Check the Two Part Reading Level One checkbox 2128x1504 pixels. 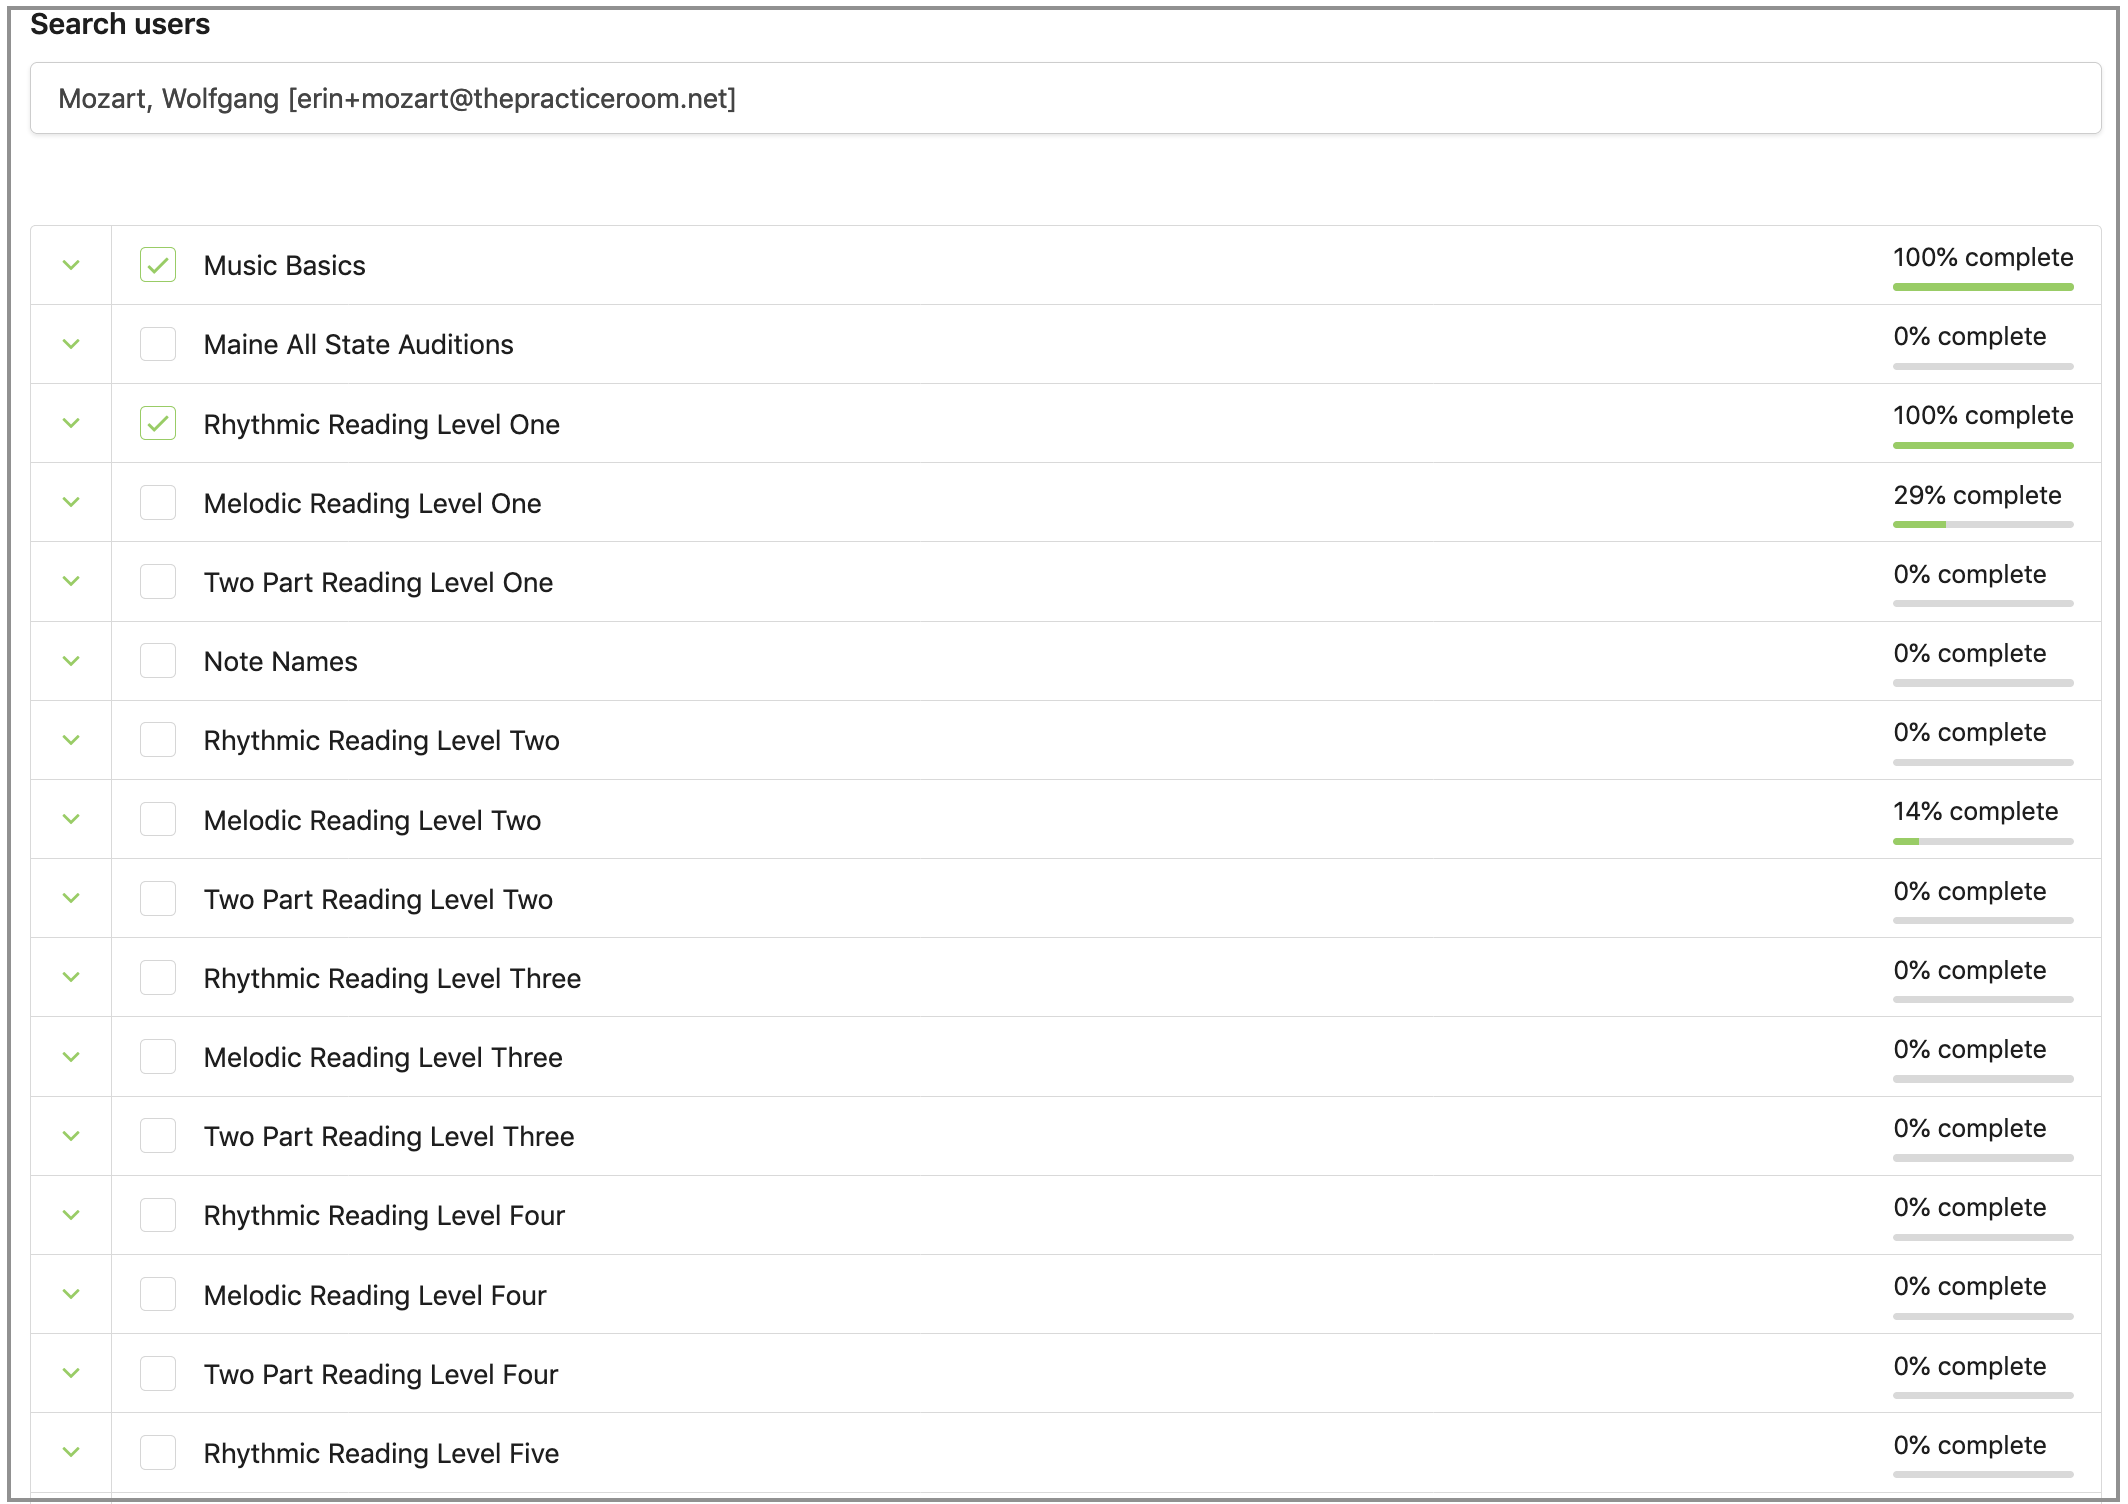point(158,582)
